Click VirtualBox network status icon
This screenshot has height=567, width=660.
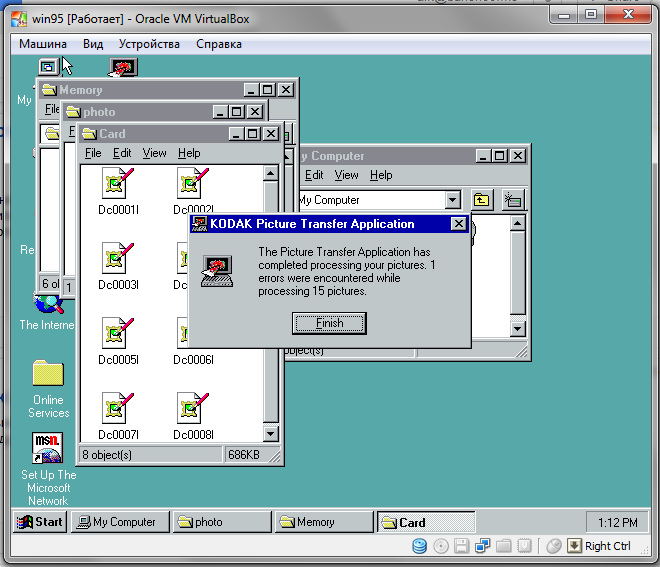click(482, 546)
